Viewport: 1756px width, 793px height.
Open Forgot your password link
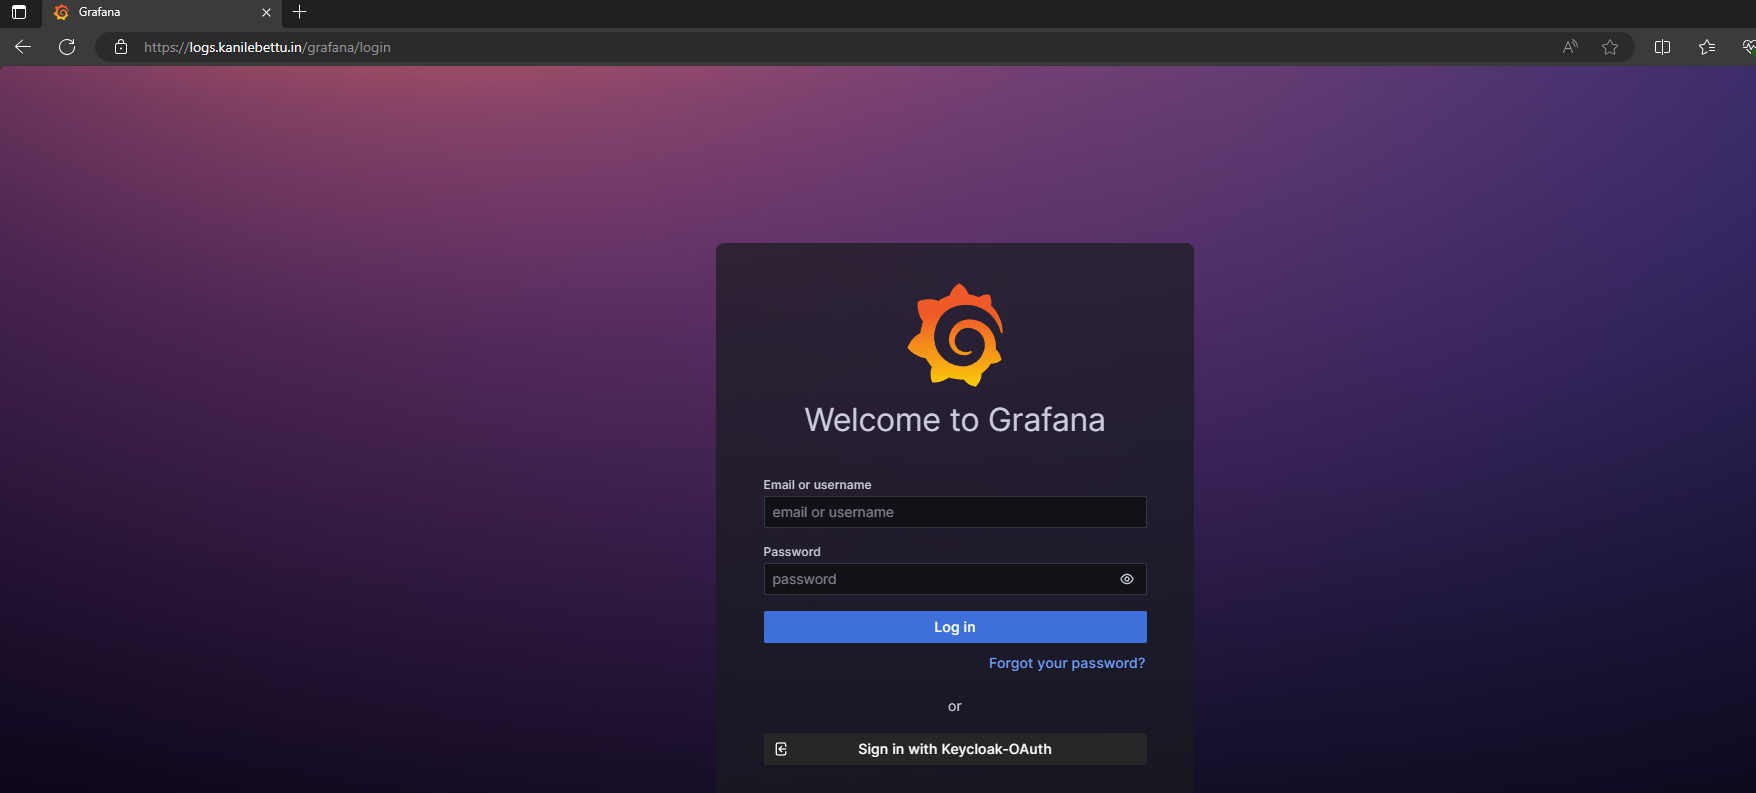click(x=1067, y=663)
